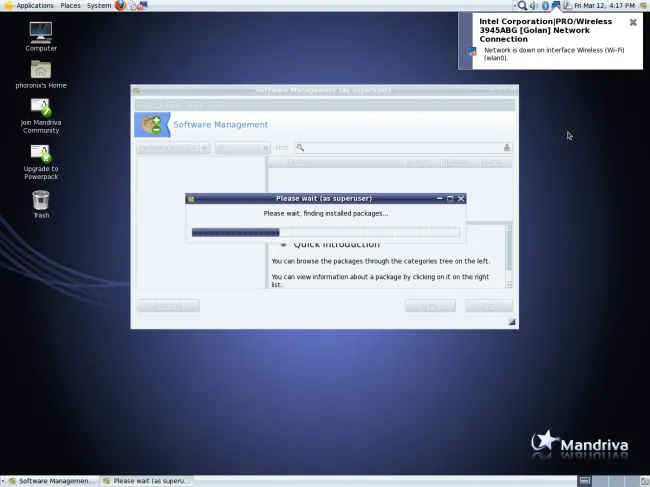Click the window resize grip corner
This screenshot has height=487, width=650.
pyautogui.click(x=512, y=322)
